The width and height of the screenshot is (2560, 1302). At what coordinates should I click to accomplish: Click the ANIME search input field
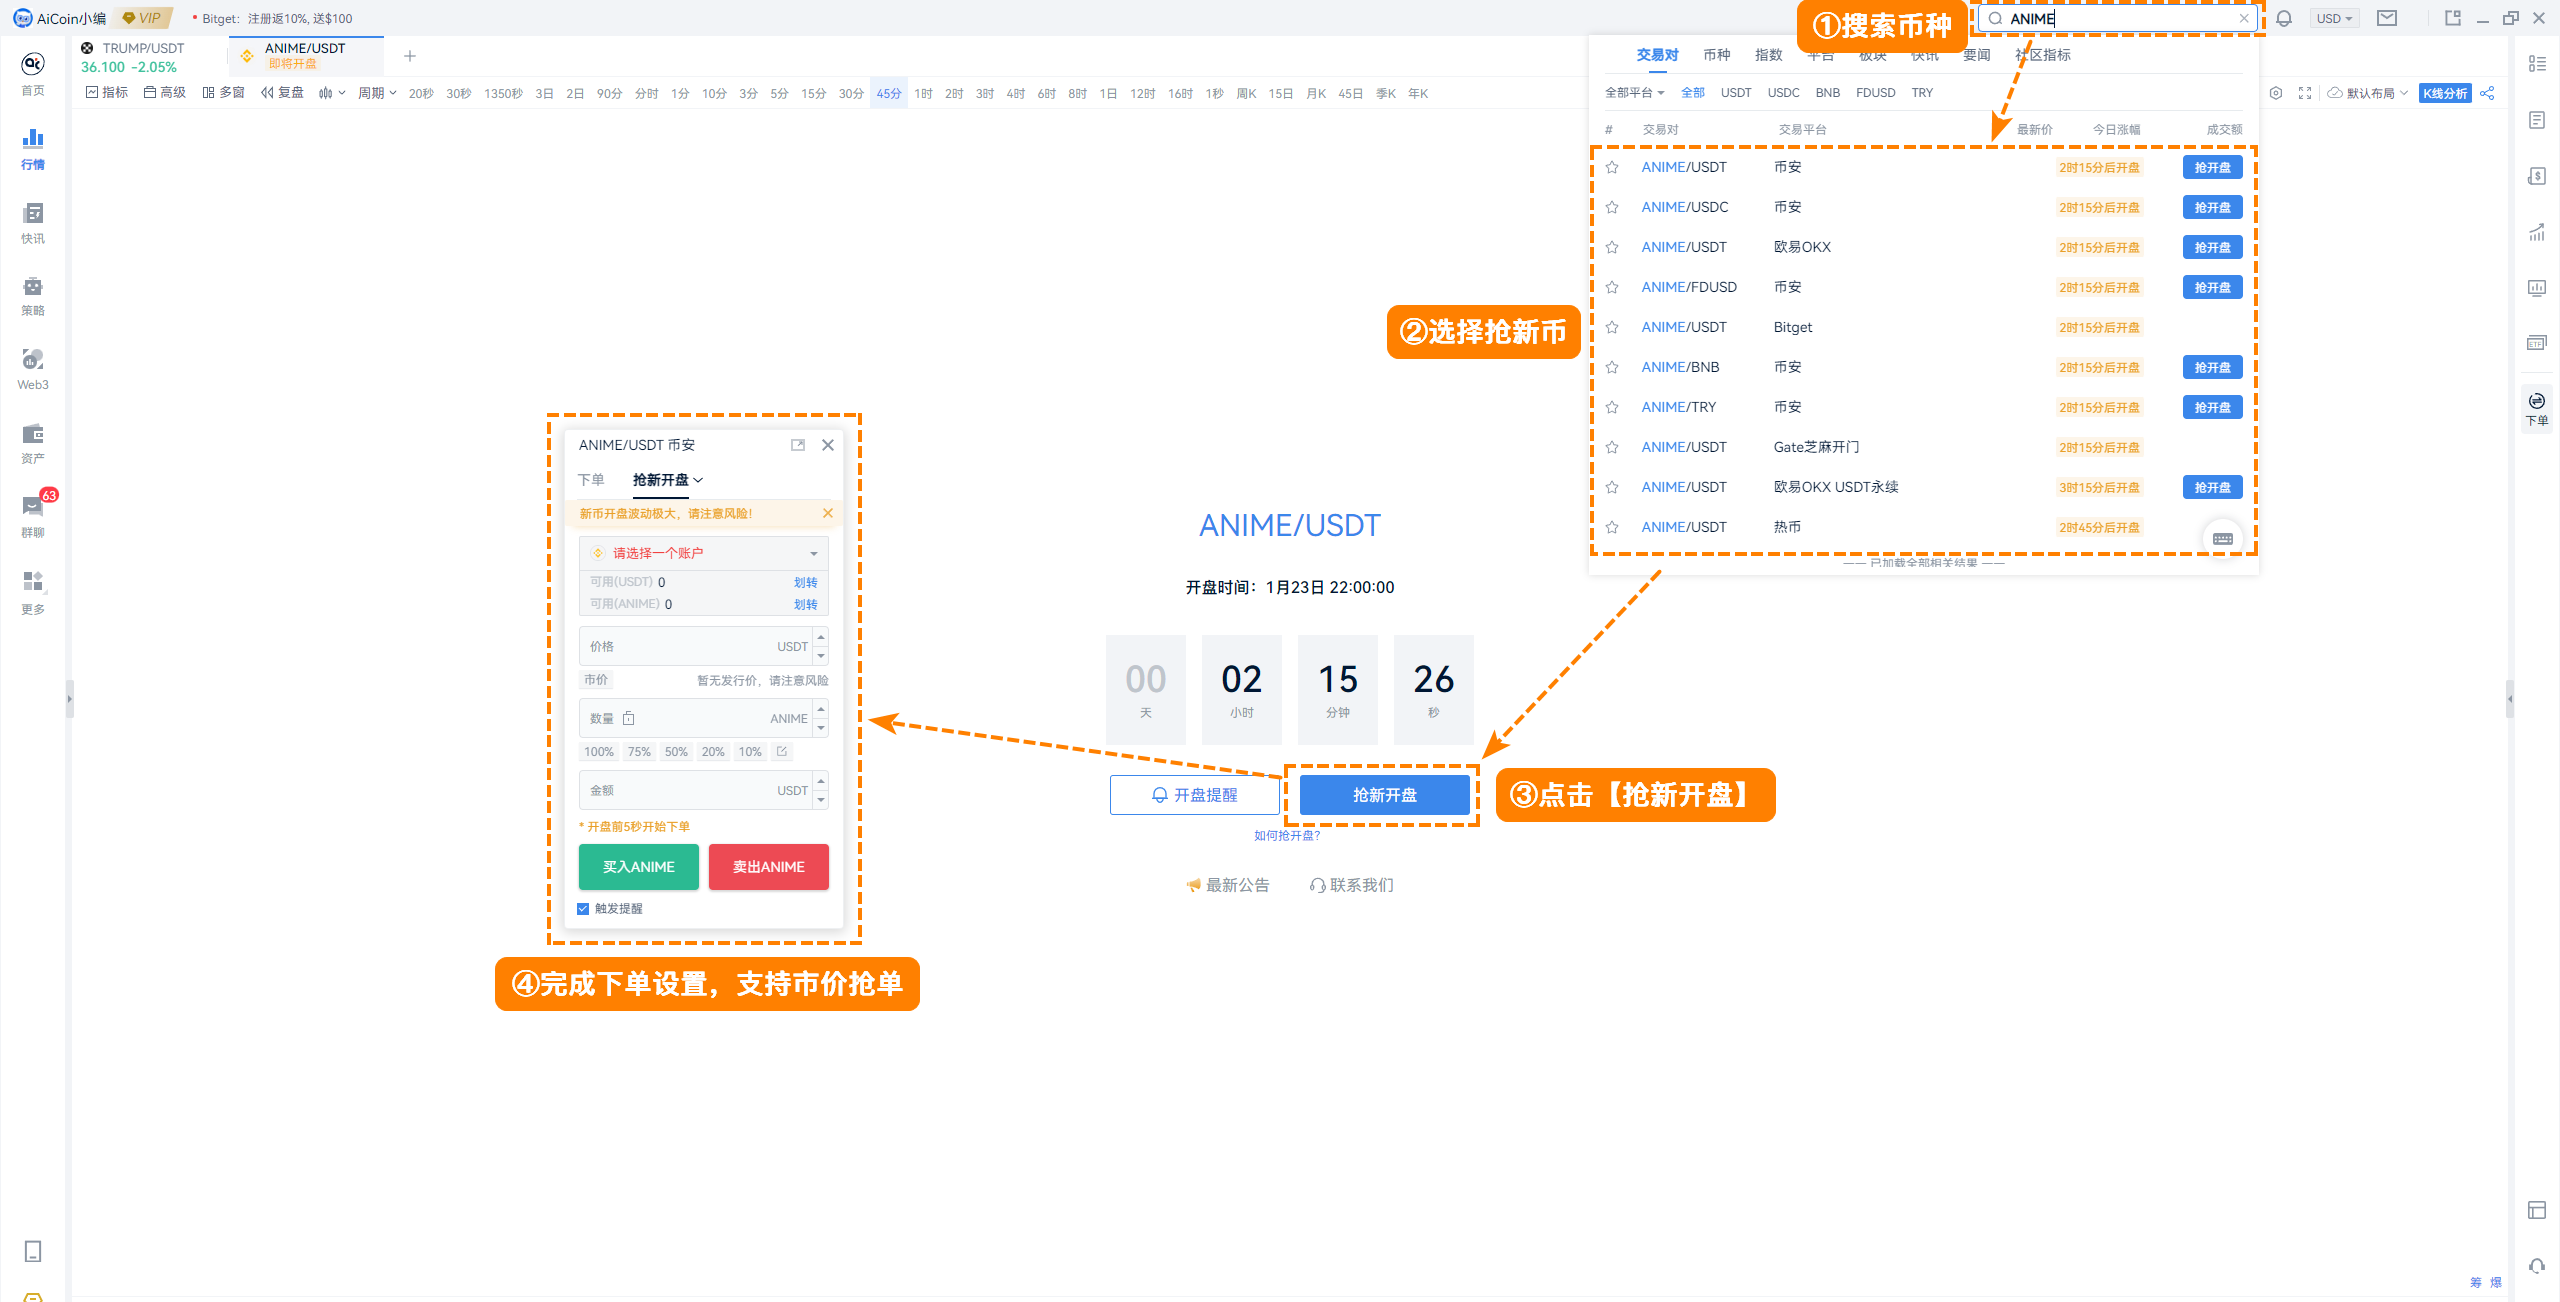point(2117,18)
